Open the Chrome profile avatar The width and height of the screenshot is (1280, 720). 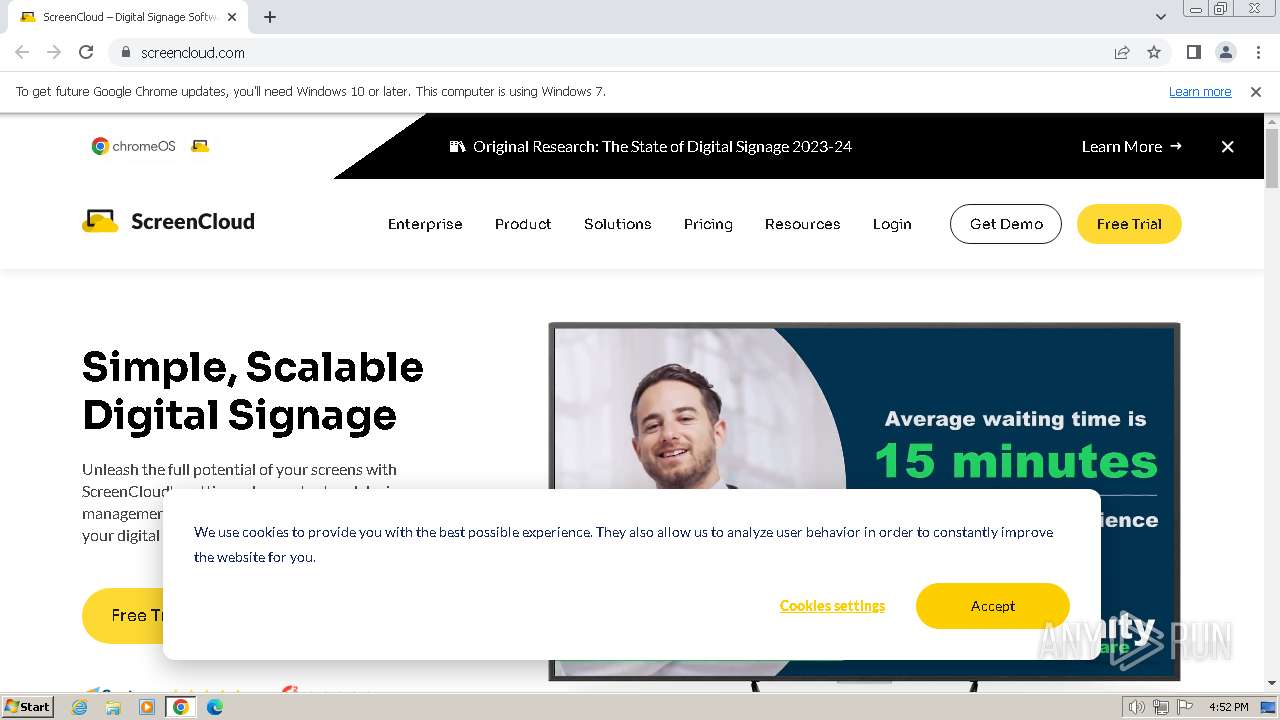(1225, 52)
